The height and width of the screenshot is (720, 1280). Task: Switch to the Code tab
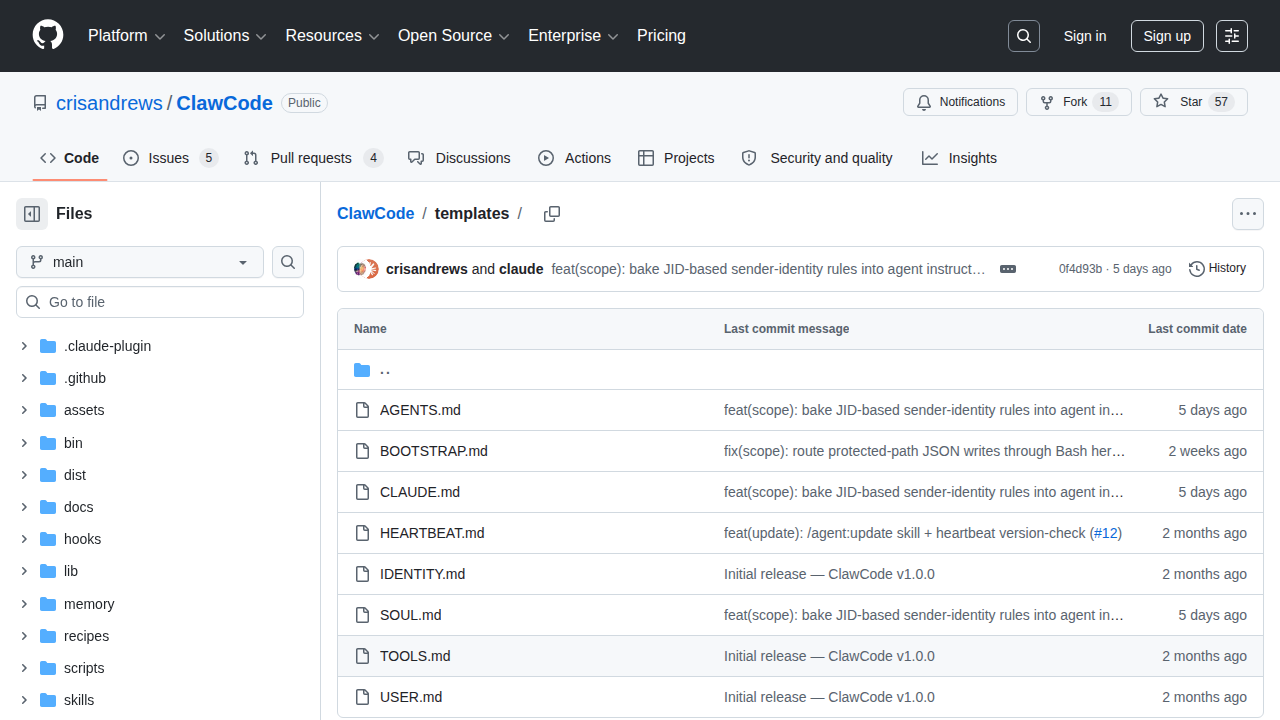pyautogui.click(x=70, y=158)
